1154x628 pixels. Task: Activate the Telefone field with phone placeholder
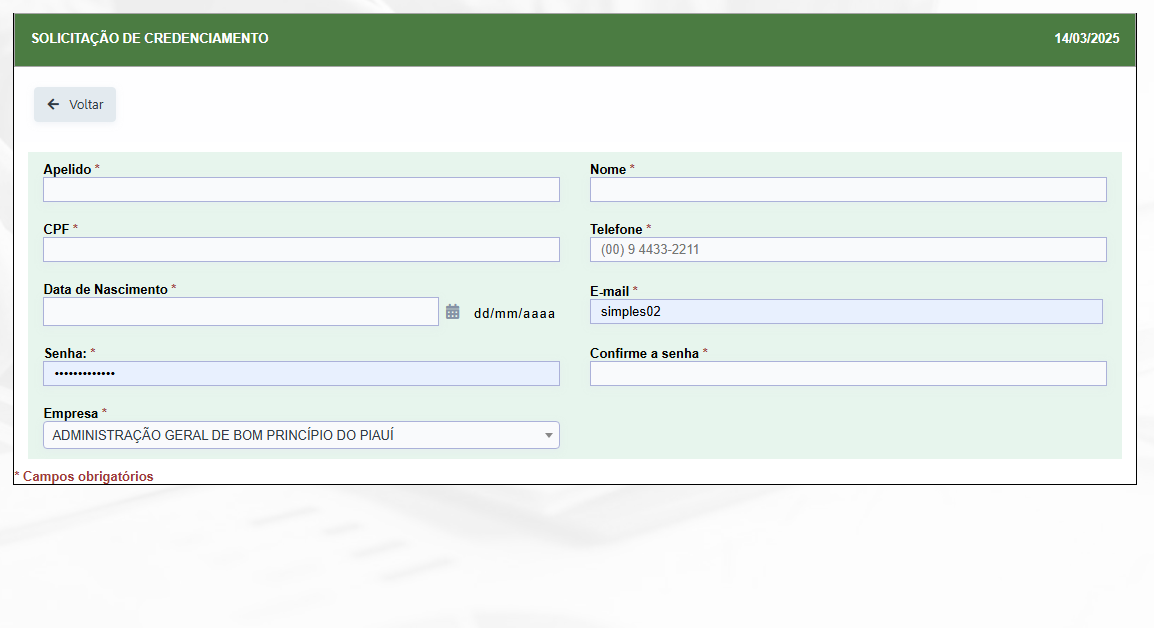(848, 250)
